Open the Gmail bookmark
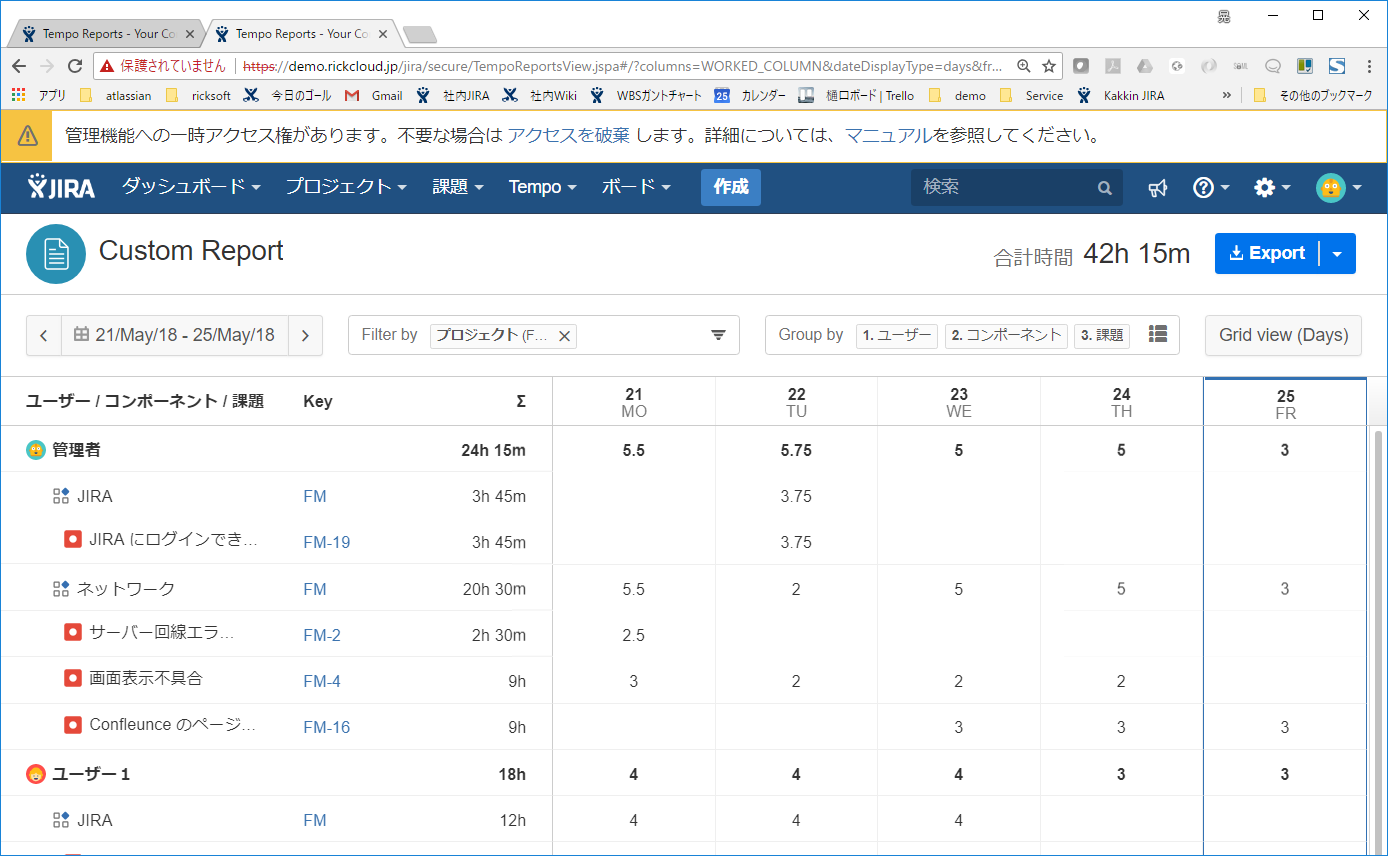The image size is (1388, 856). point(373,96)
